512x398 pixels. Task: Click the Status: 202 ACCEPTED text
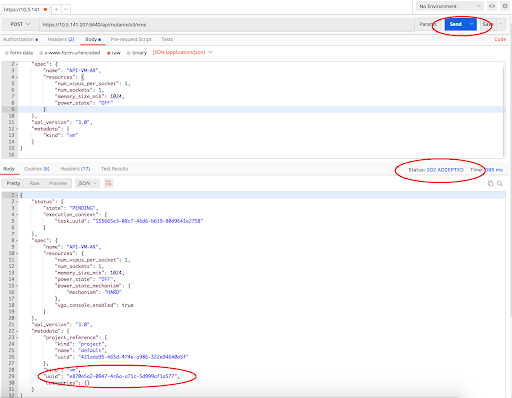[436, 170]
